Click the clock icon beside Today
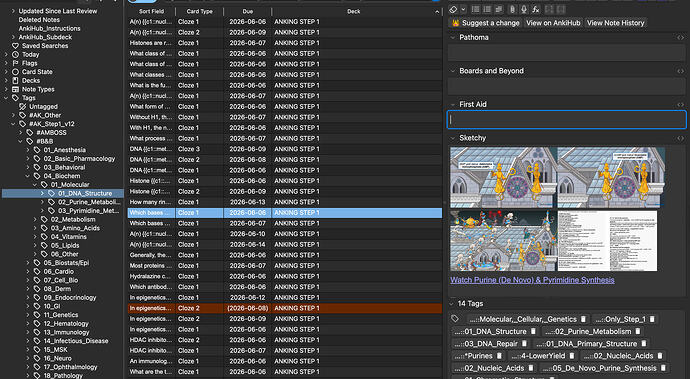This screenshot has width=690, height=379. click(15, 55)
